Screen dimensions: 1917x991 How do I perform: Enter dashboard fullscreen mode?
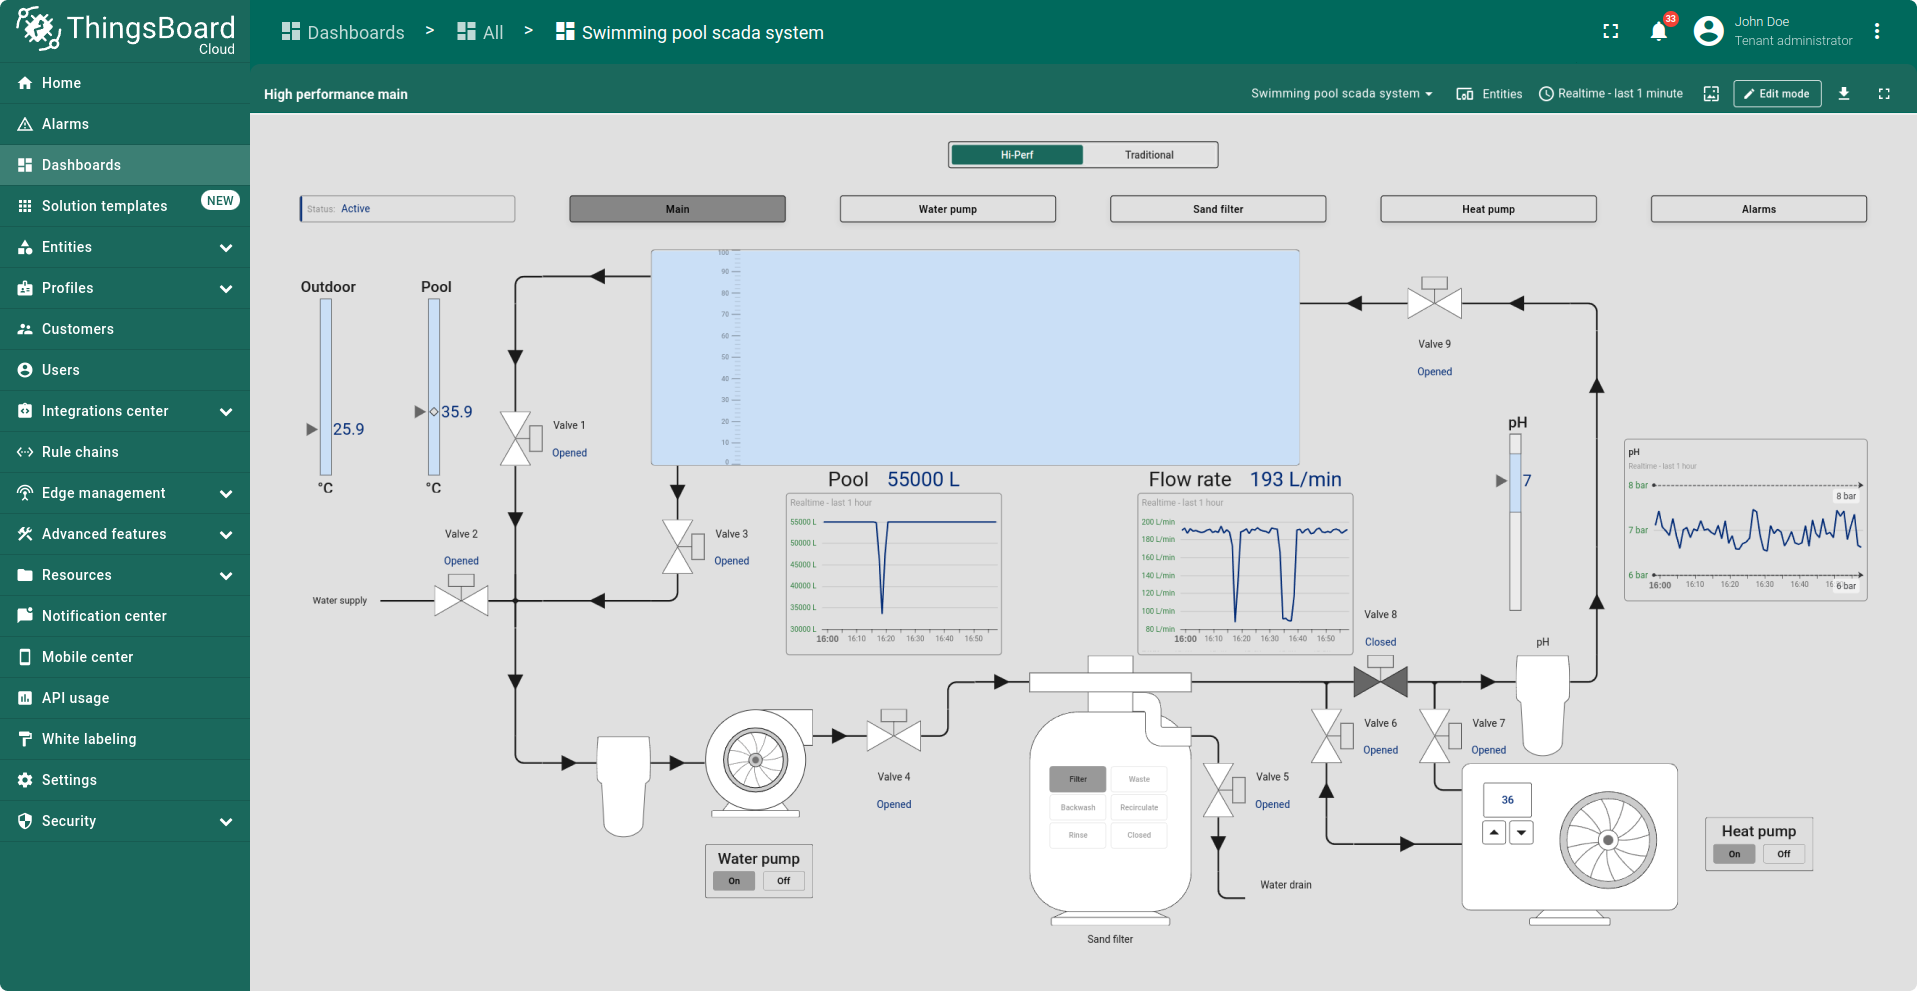tap(1884, 93)
